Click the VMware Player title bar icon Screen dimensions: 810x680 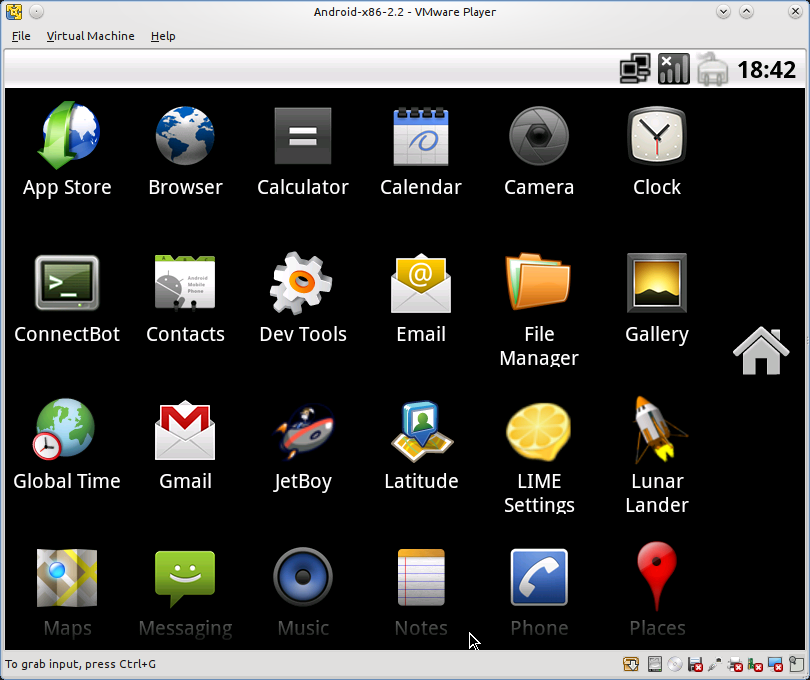tap(14, 11)
